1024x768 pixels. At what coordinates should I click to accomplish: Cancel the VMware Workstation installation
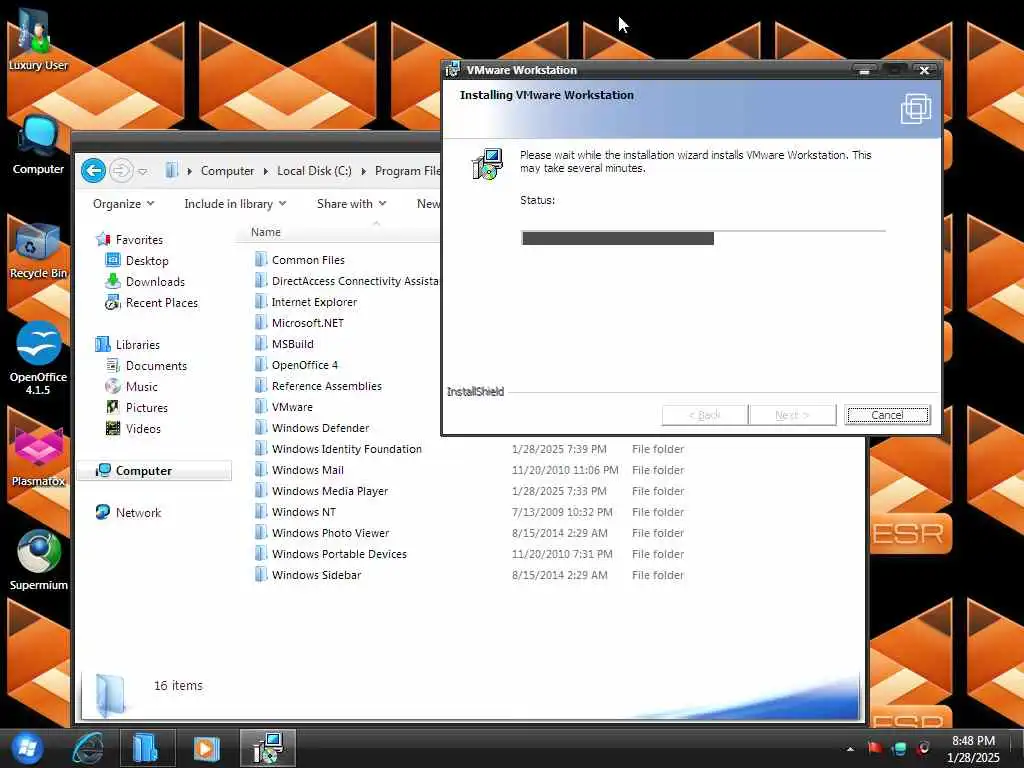pyautogui.click(x=887, y=415)
